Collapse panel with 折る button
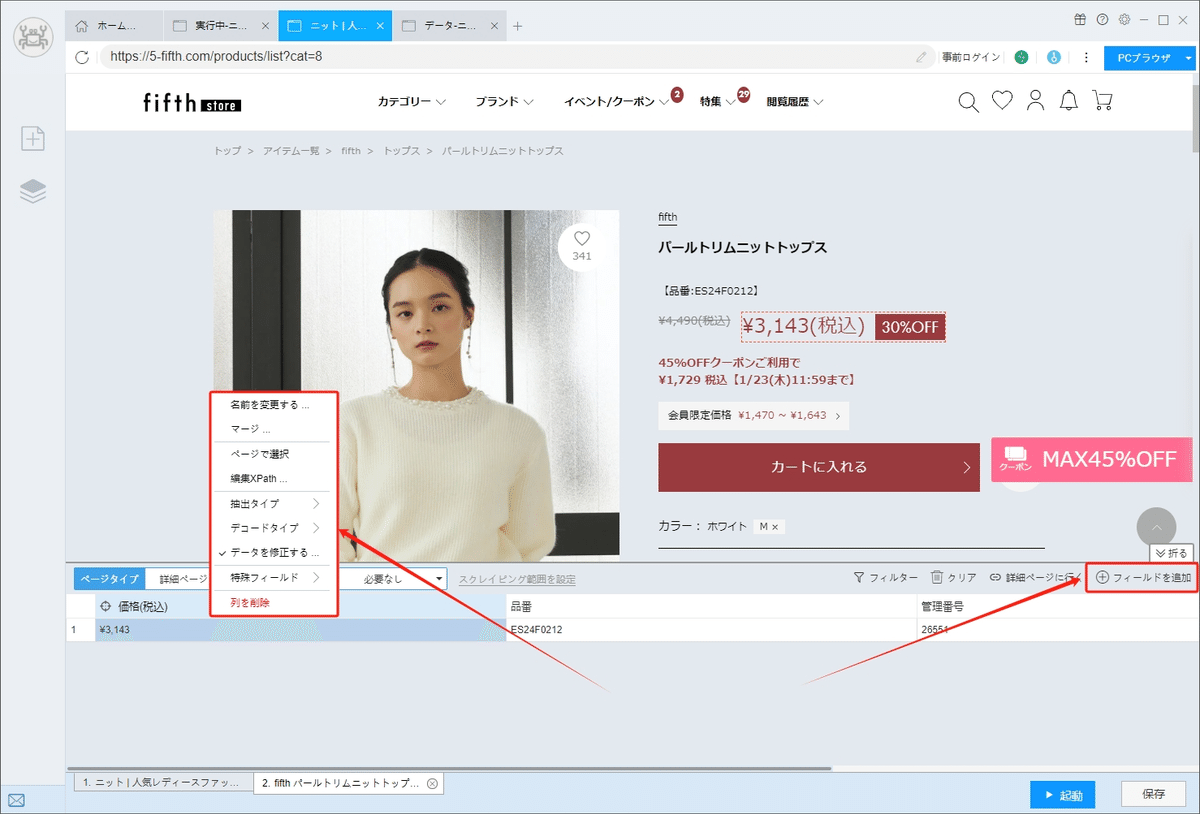 tap(1171, 552)
